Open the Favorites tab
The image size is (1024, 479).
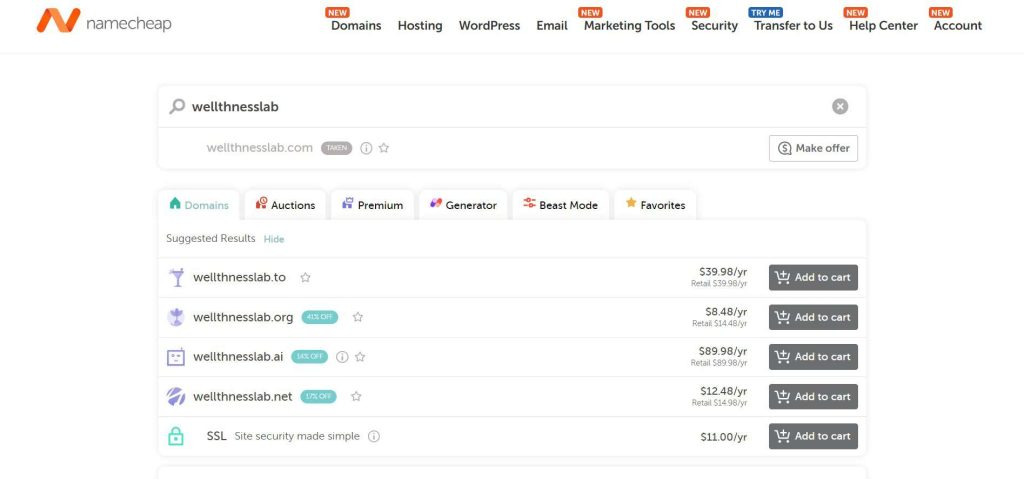click(655, 205)
